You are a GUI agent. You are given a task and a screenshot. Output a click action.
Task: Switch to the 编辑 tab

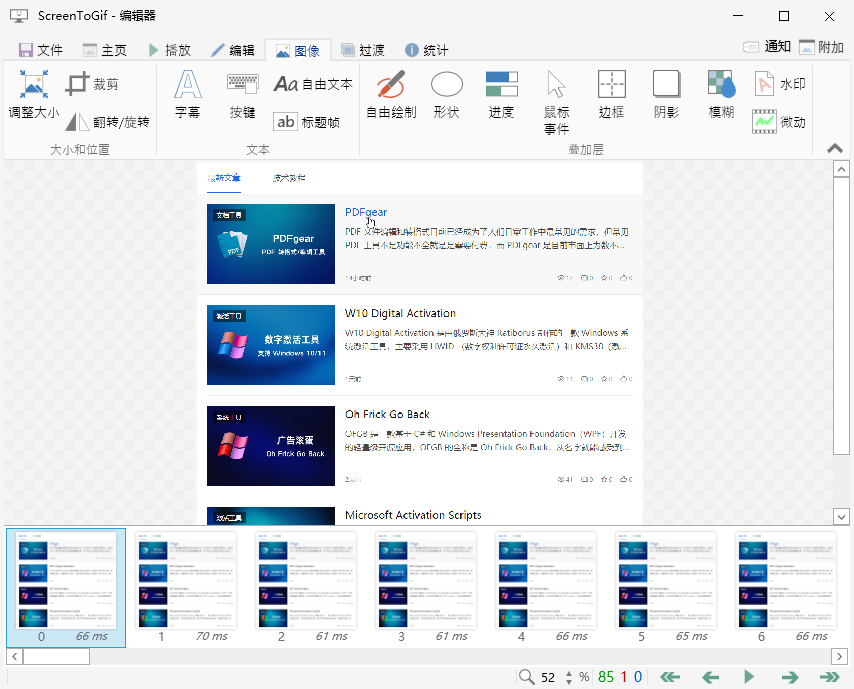(x=234, y=50)
